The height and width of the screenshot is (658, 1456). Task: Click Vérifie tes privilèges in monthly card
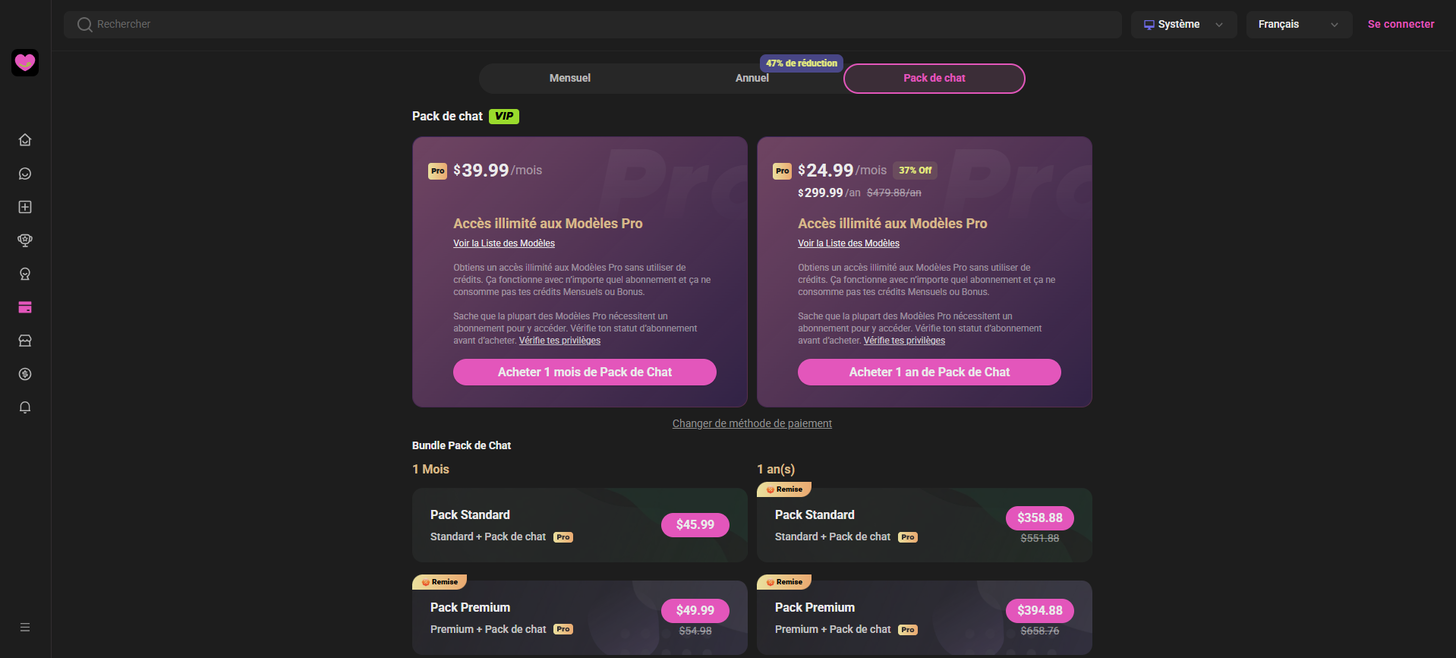(x=560, y=341)
